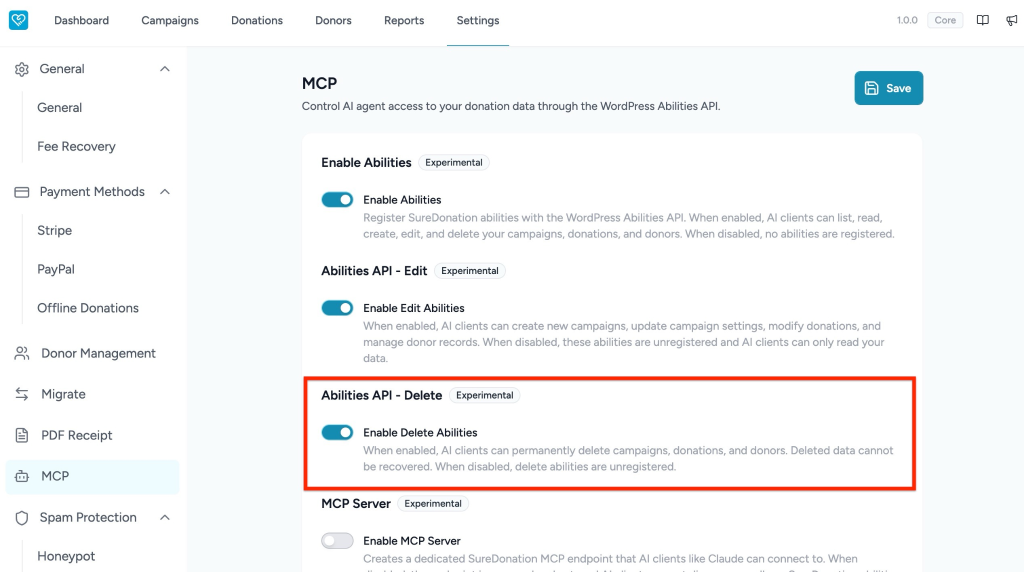The image size is (1024, 572).
Task: Select the Settings tab
Action: click(477, 20)
